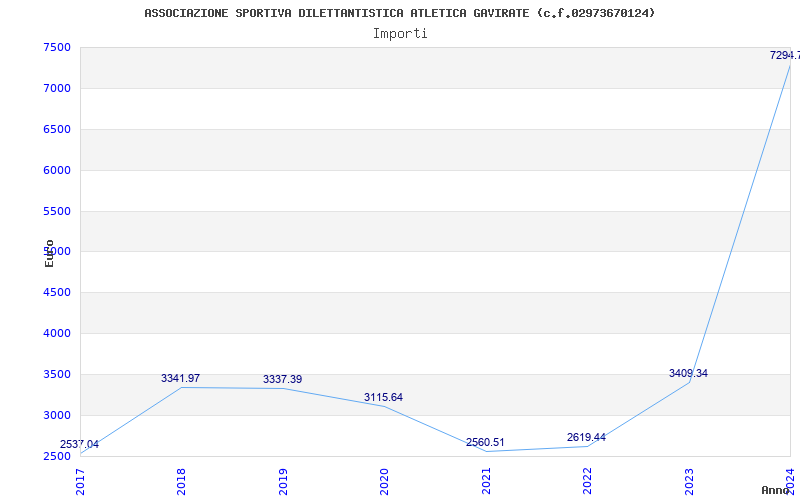
Task: Click the 2023 x-axis year label
Action: click(x=689, y=482)
